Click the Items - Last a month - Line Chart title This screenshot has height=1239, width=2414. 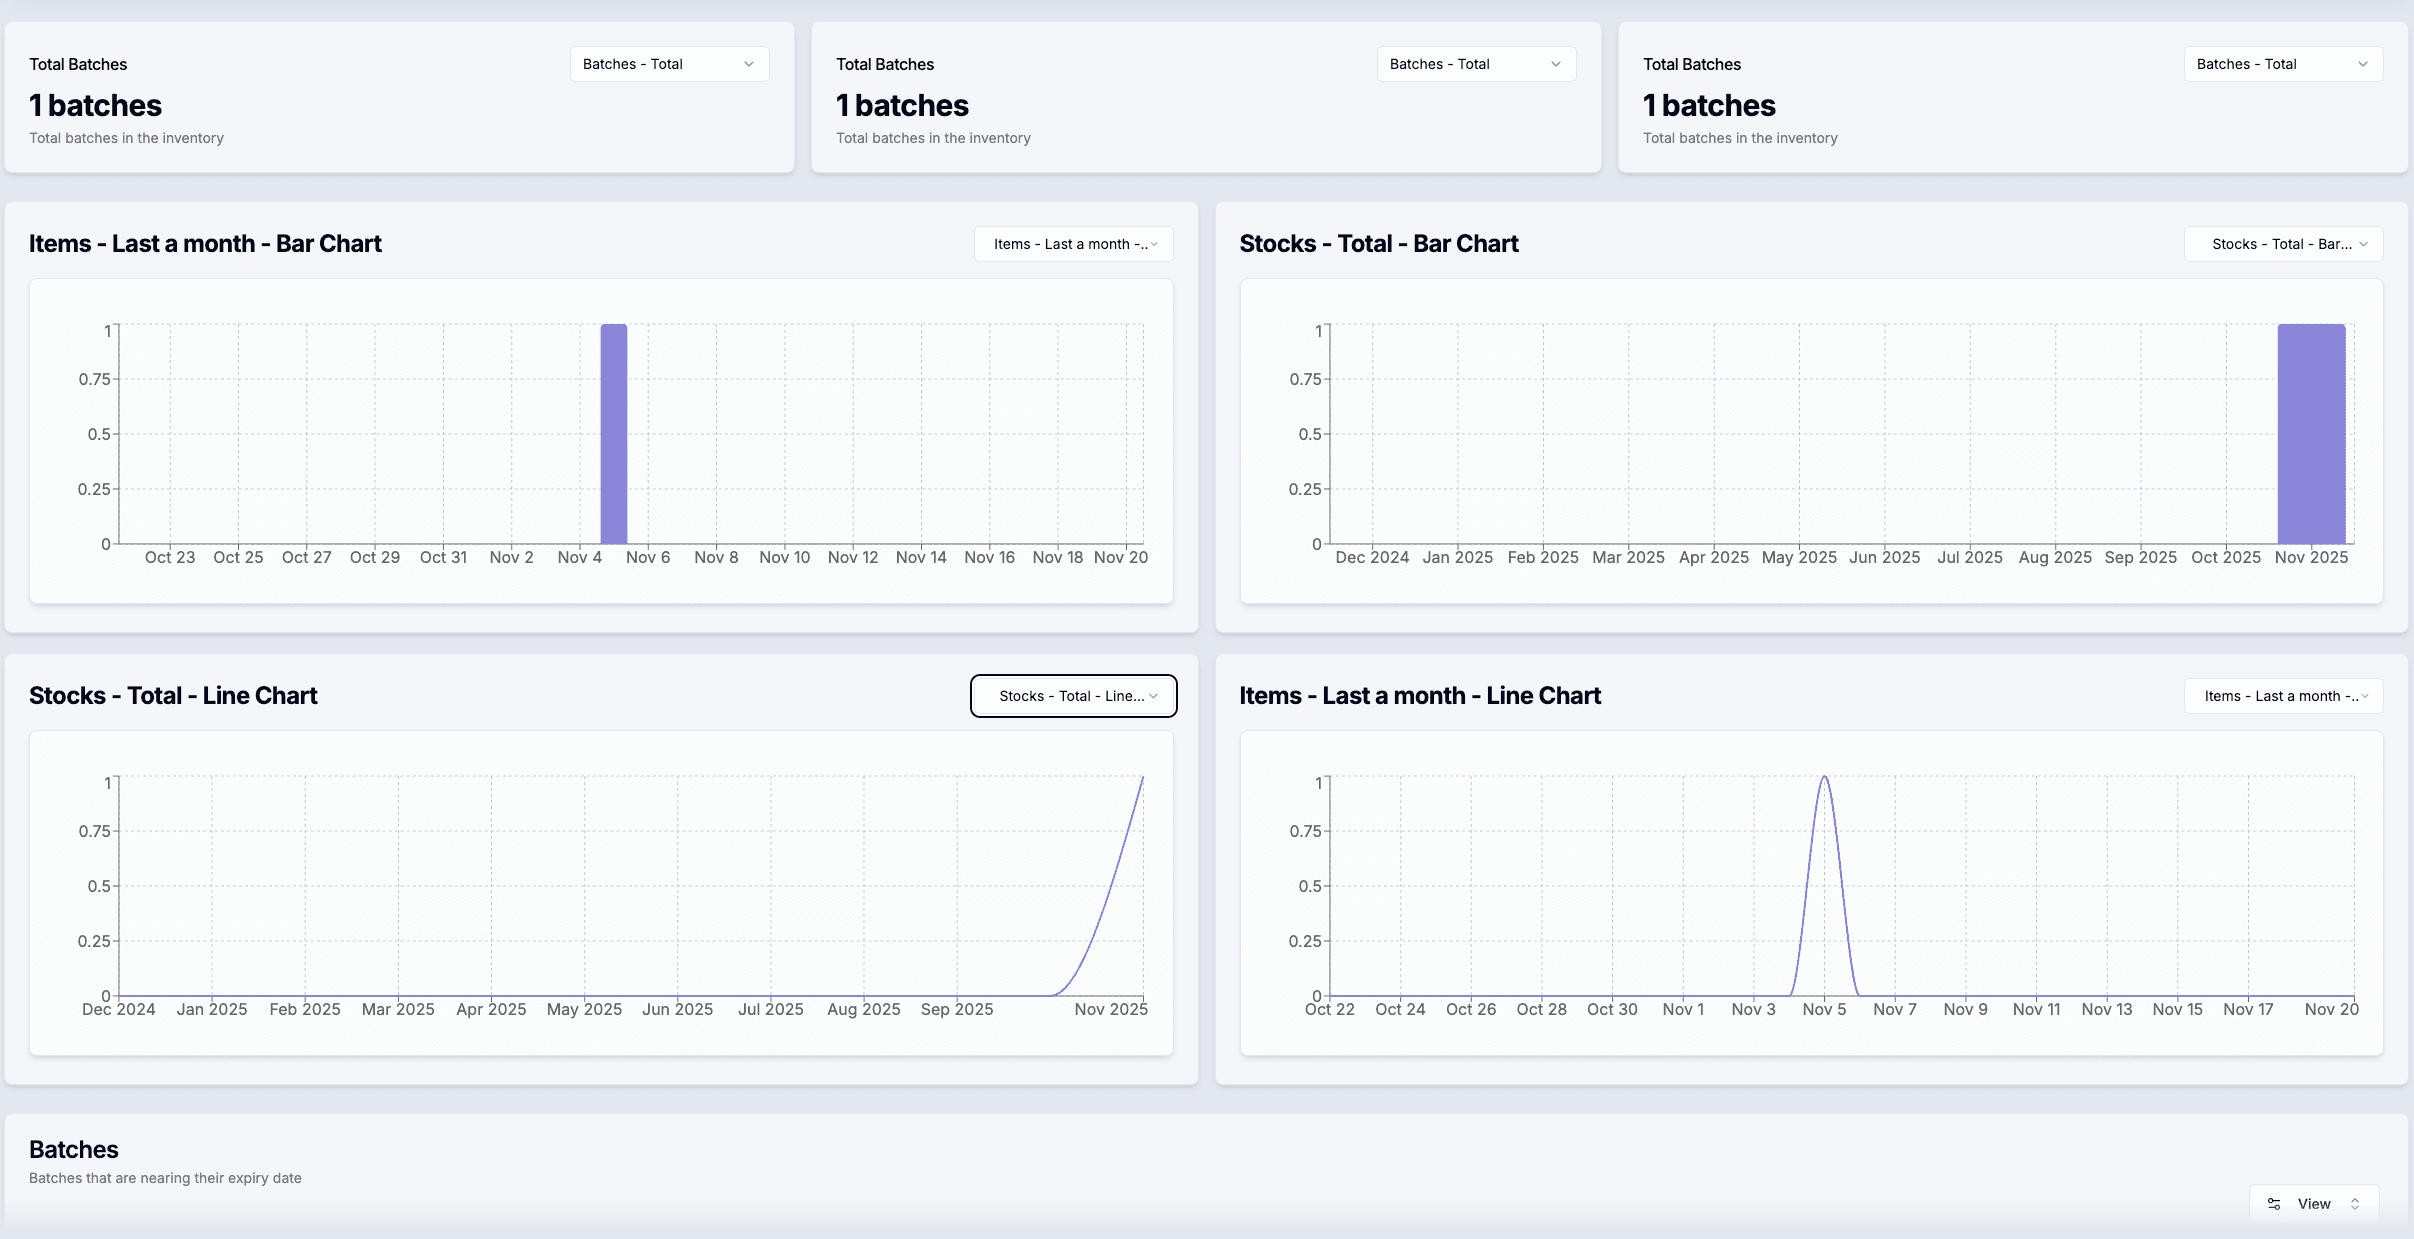[x=1419, y=696]
